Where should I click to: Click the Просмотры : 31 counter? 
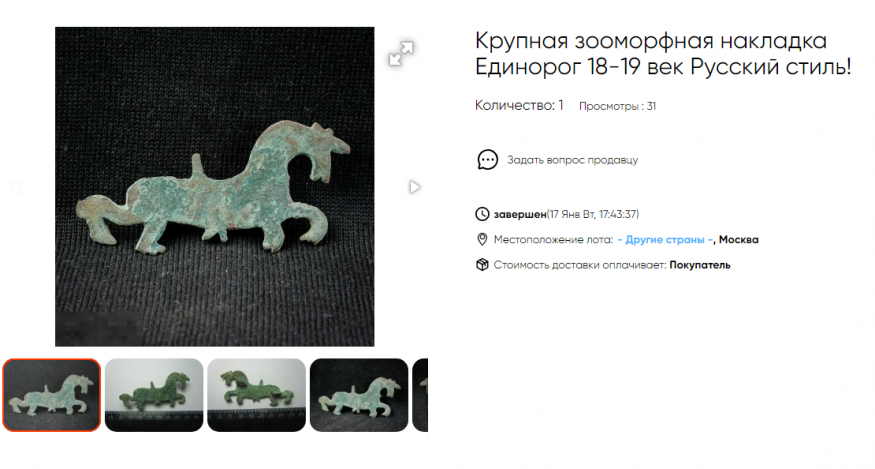(617, 106)
